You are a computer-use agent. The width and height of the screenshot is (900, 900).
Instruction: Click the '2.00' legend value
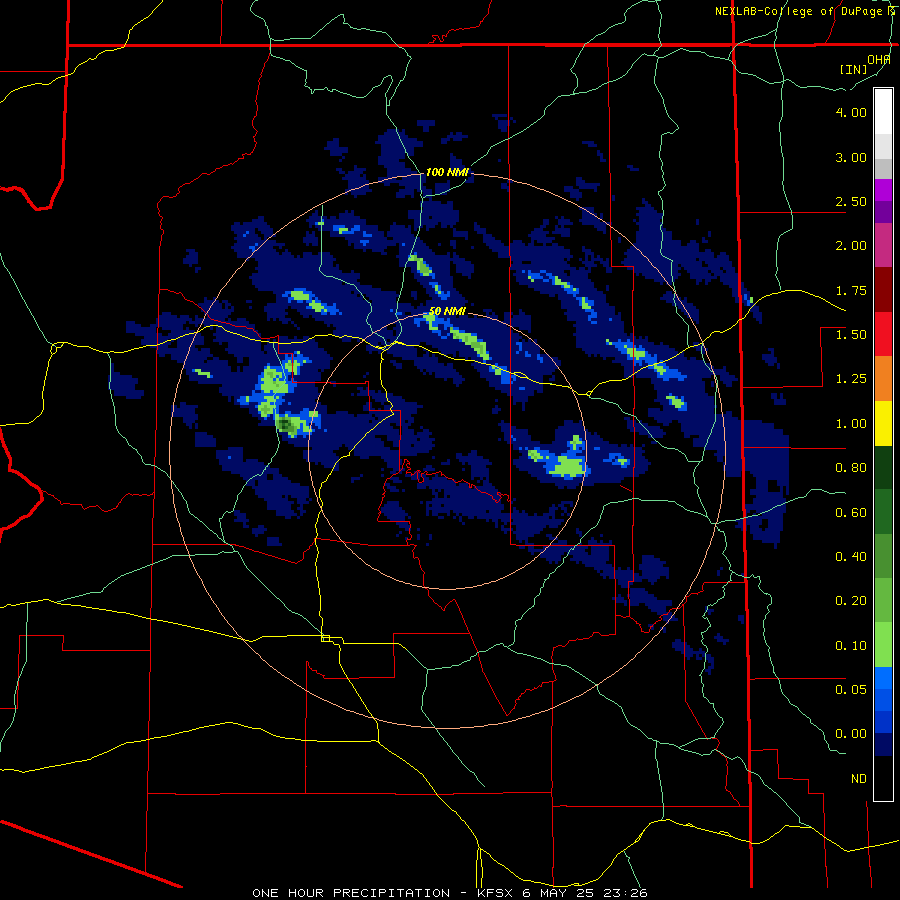(x=851, y=246)
